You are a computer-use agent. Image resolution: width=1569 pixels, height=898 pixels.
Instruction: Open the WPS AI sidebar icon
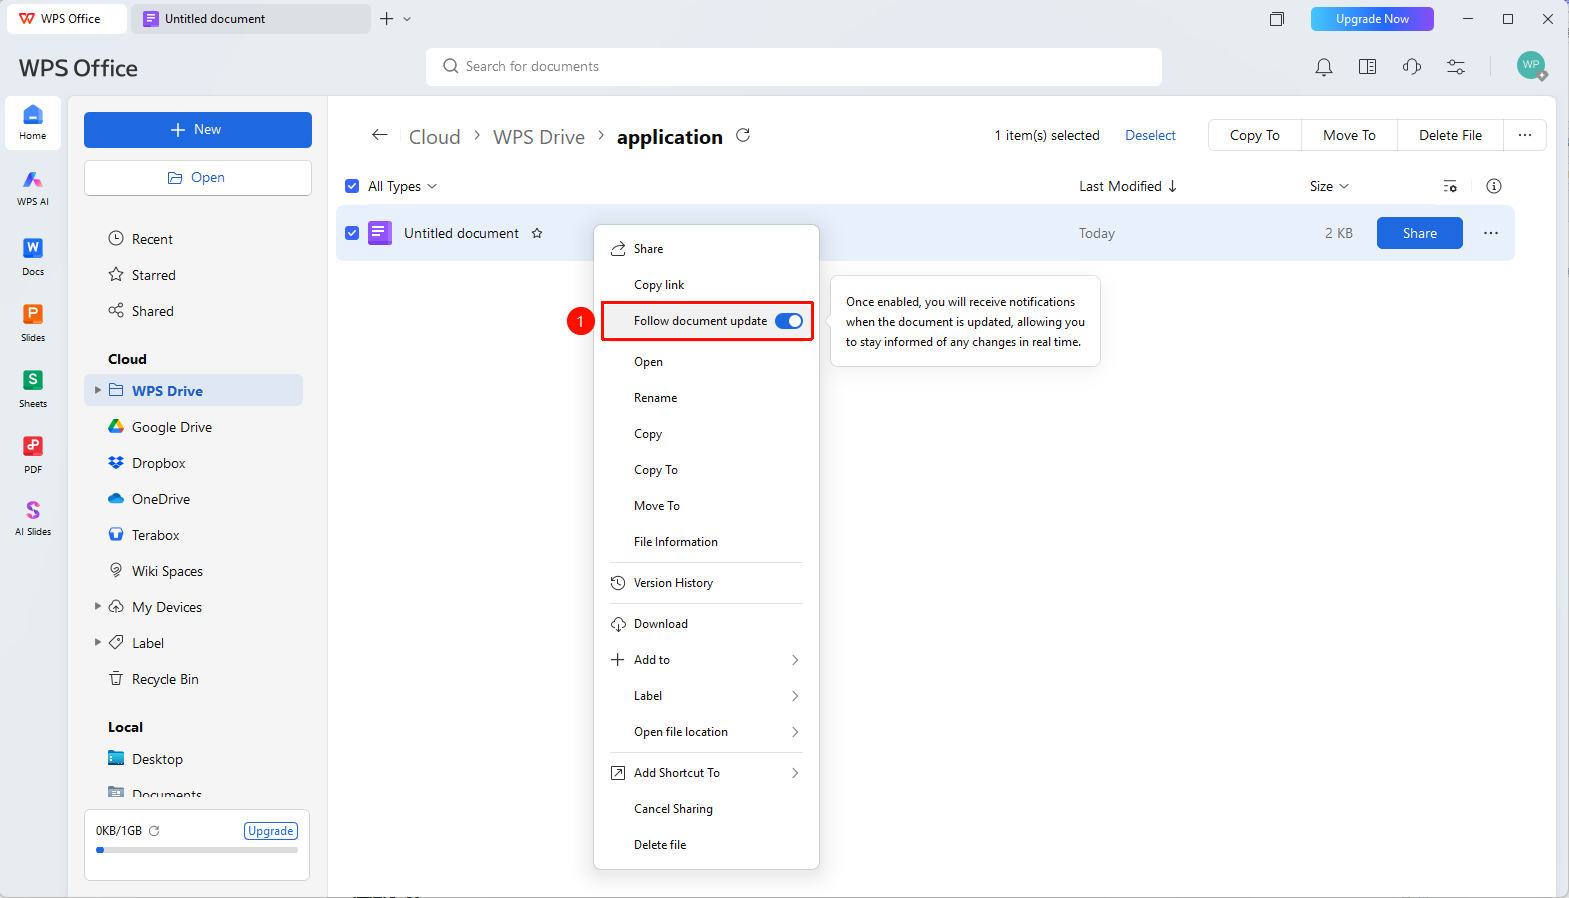tap(33, 187)
